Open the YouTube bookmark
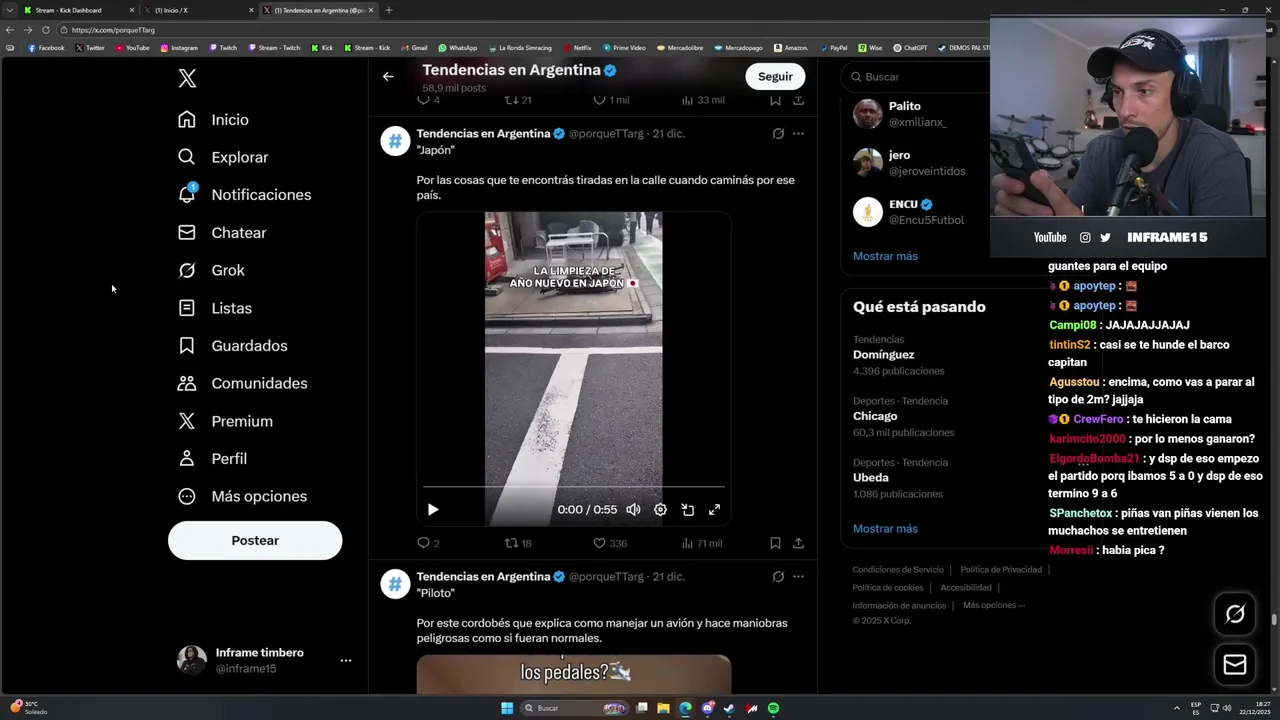Viewport: 1280px width, 720px height. (x=132, y=47)
